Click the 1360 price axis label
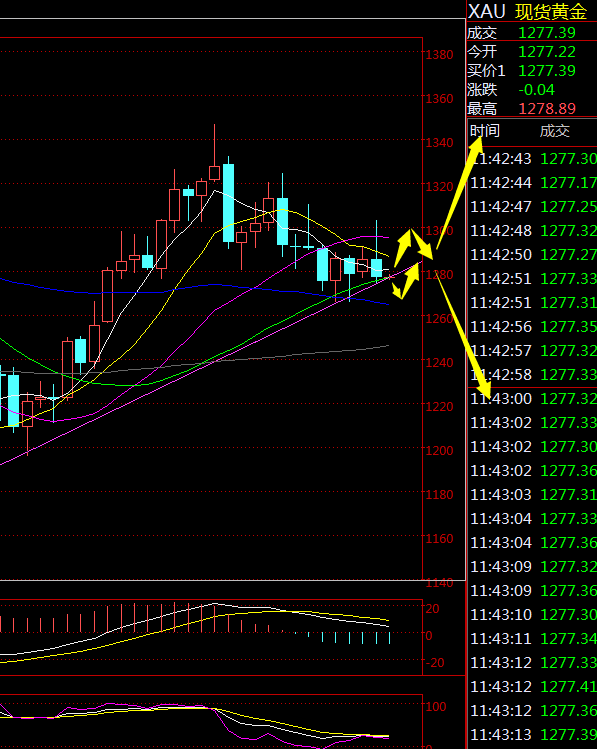This screenshot has width=597, height=749. coord(439,98)
